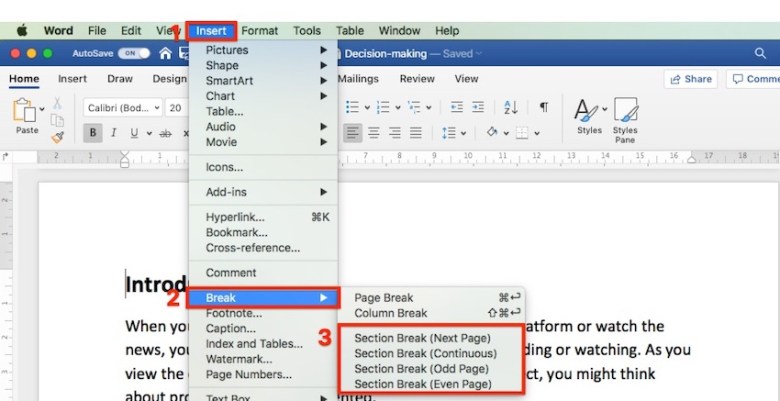Click the search magnifier in title bar

click(760, 53)
